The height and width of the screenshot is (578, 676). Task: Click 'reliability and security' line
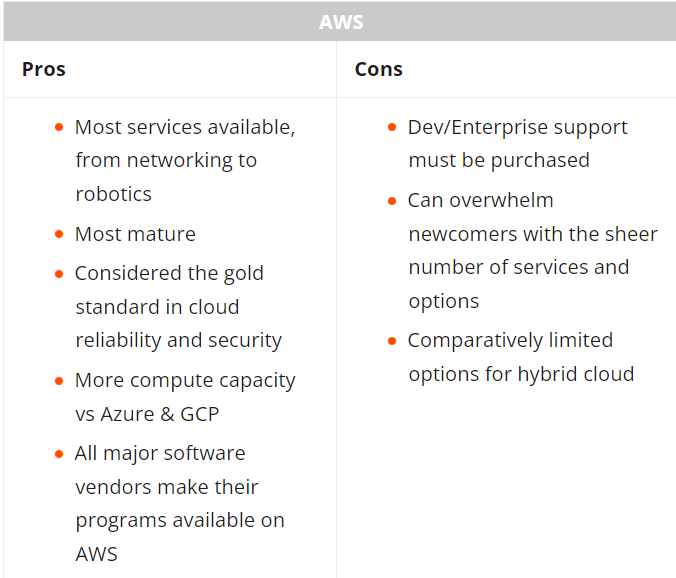[178, 341]
